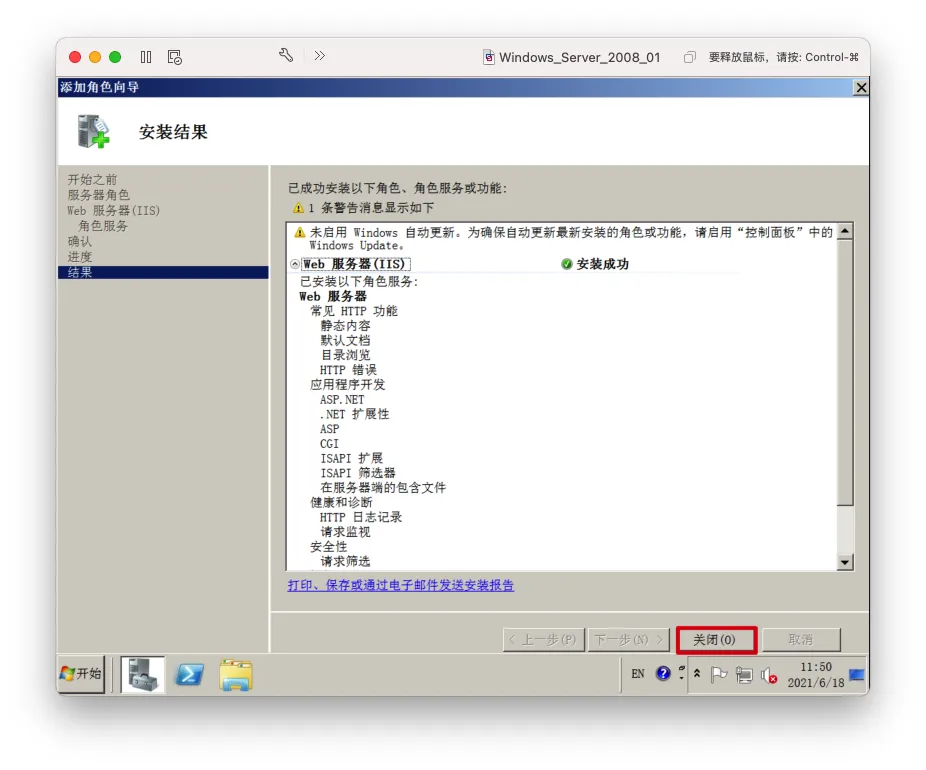926x770 pixels.
Task: Click the 健康和诊断 category heading
Action: 341,503
